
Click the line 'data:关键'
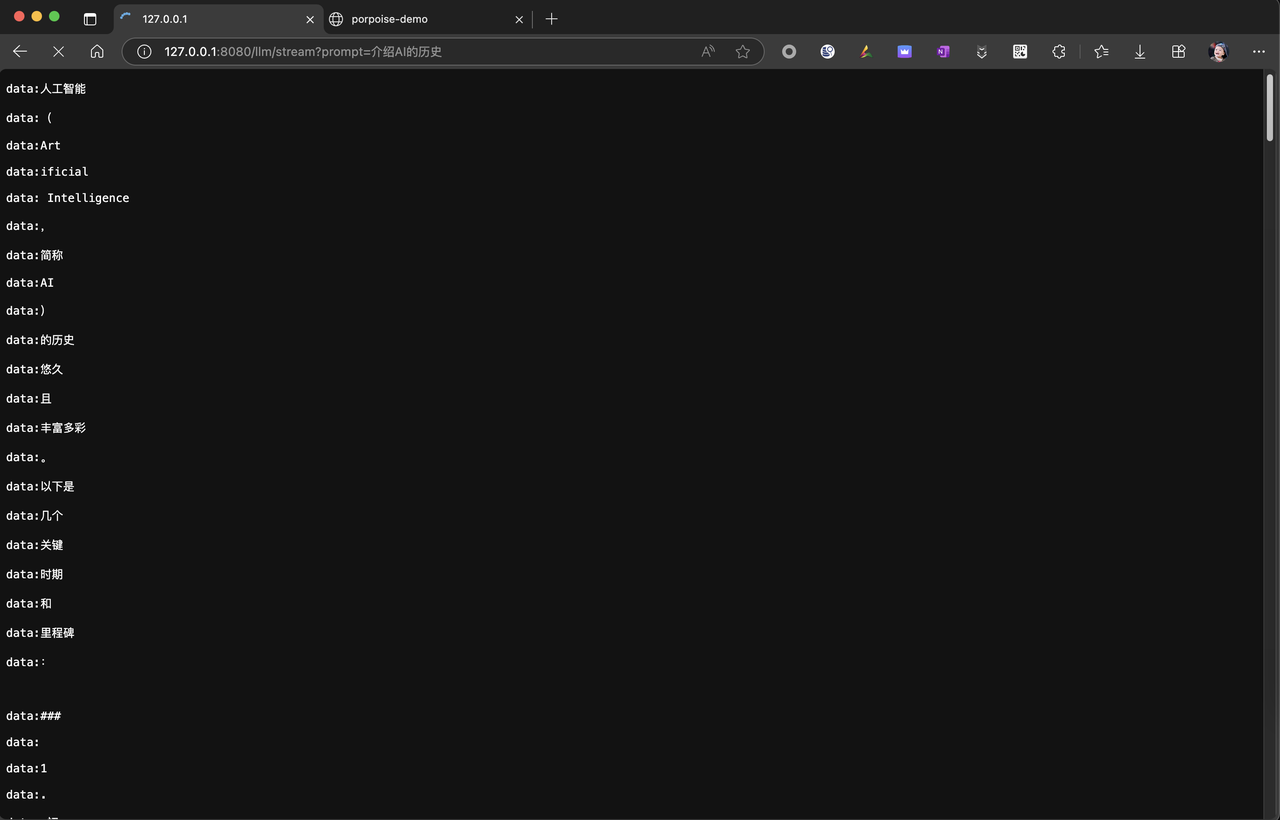35,545
